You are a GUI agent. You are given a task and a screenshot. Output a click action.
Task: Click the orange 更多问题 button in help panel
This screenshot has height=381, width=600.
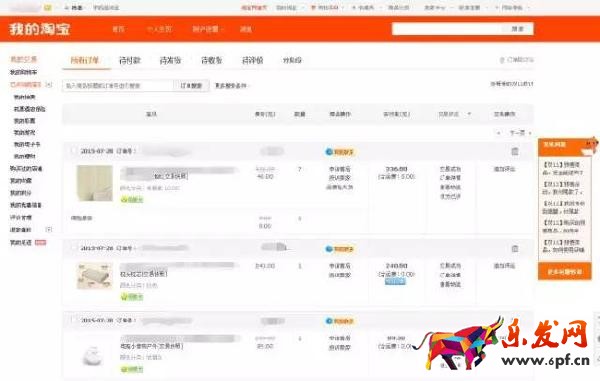tap(565, 272)
